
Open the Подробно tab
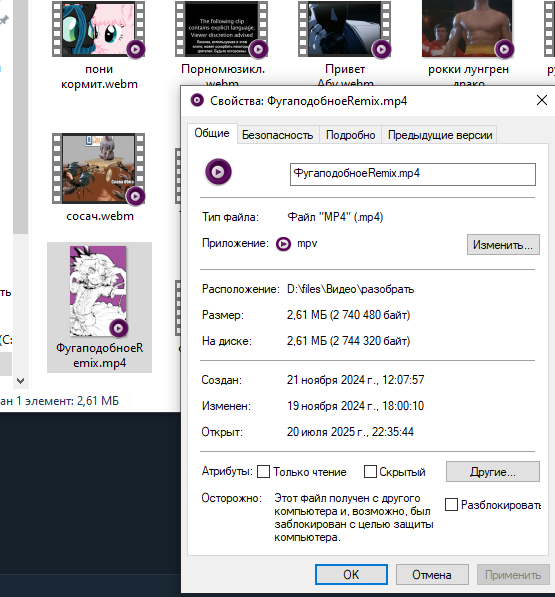coord(351,135)
